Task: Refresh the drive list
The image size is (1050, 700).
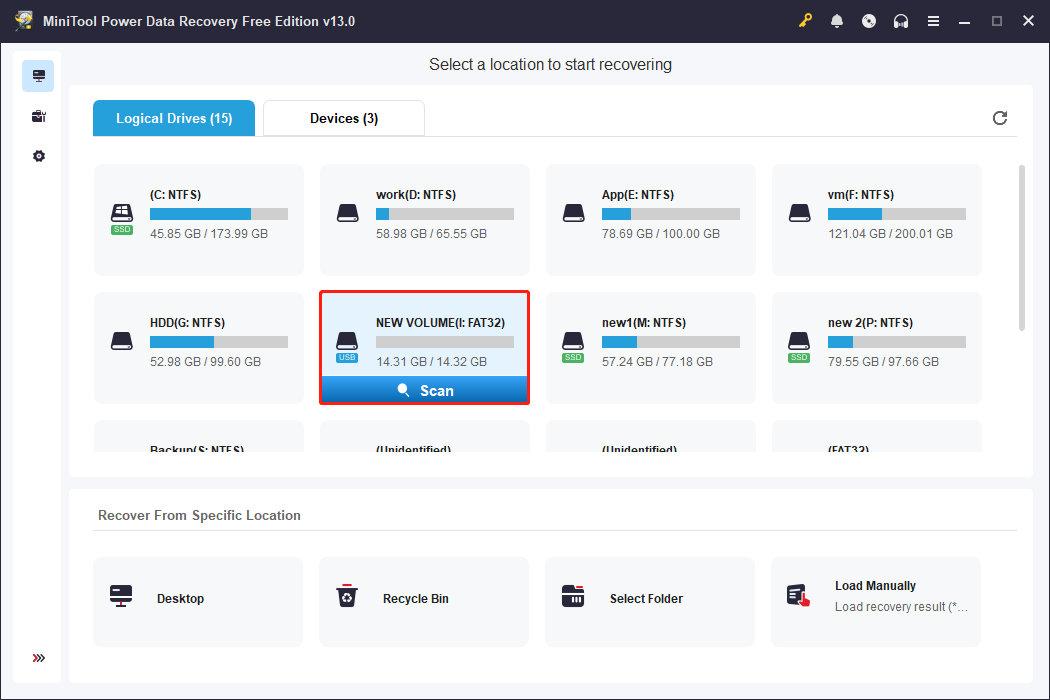Action: click(x=1000, y=118)
